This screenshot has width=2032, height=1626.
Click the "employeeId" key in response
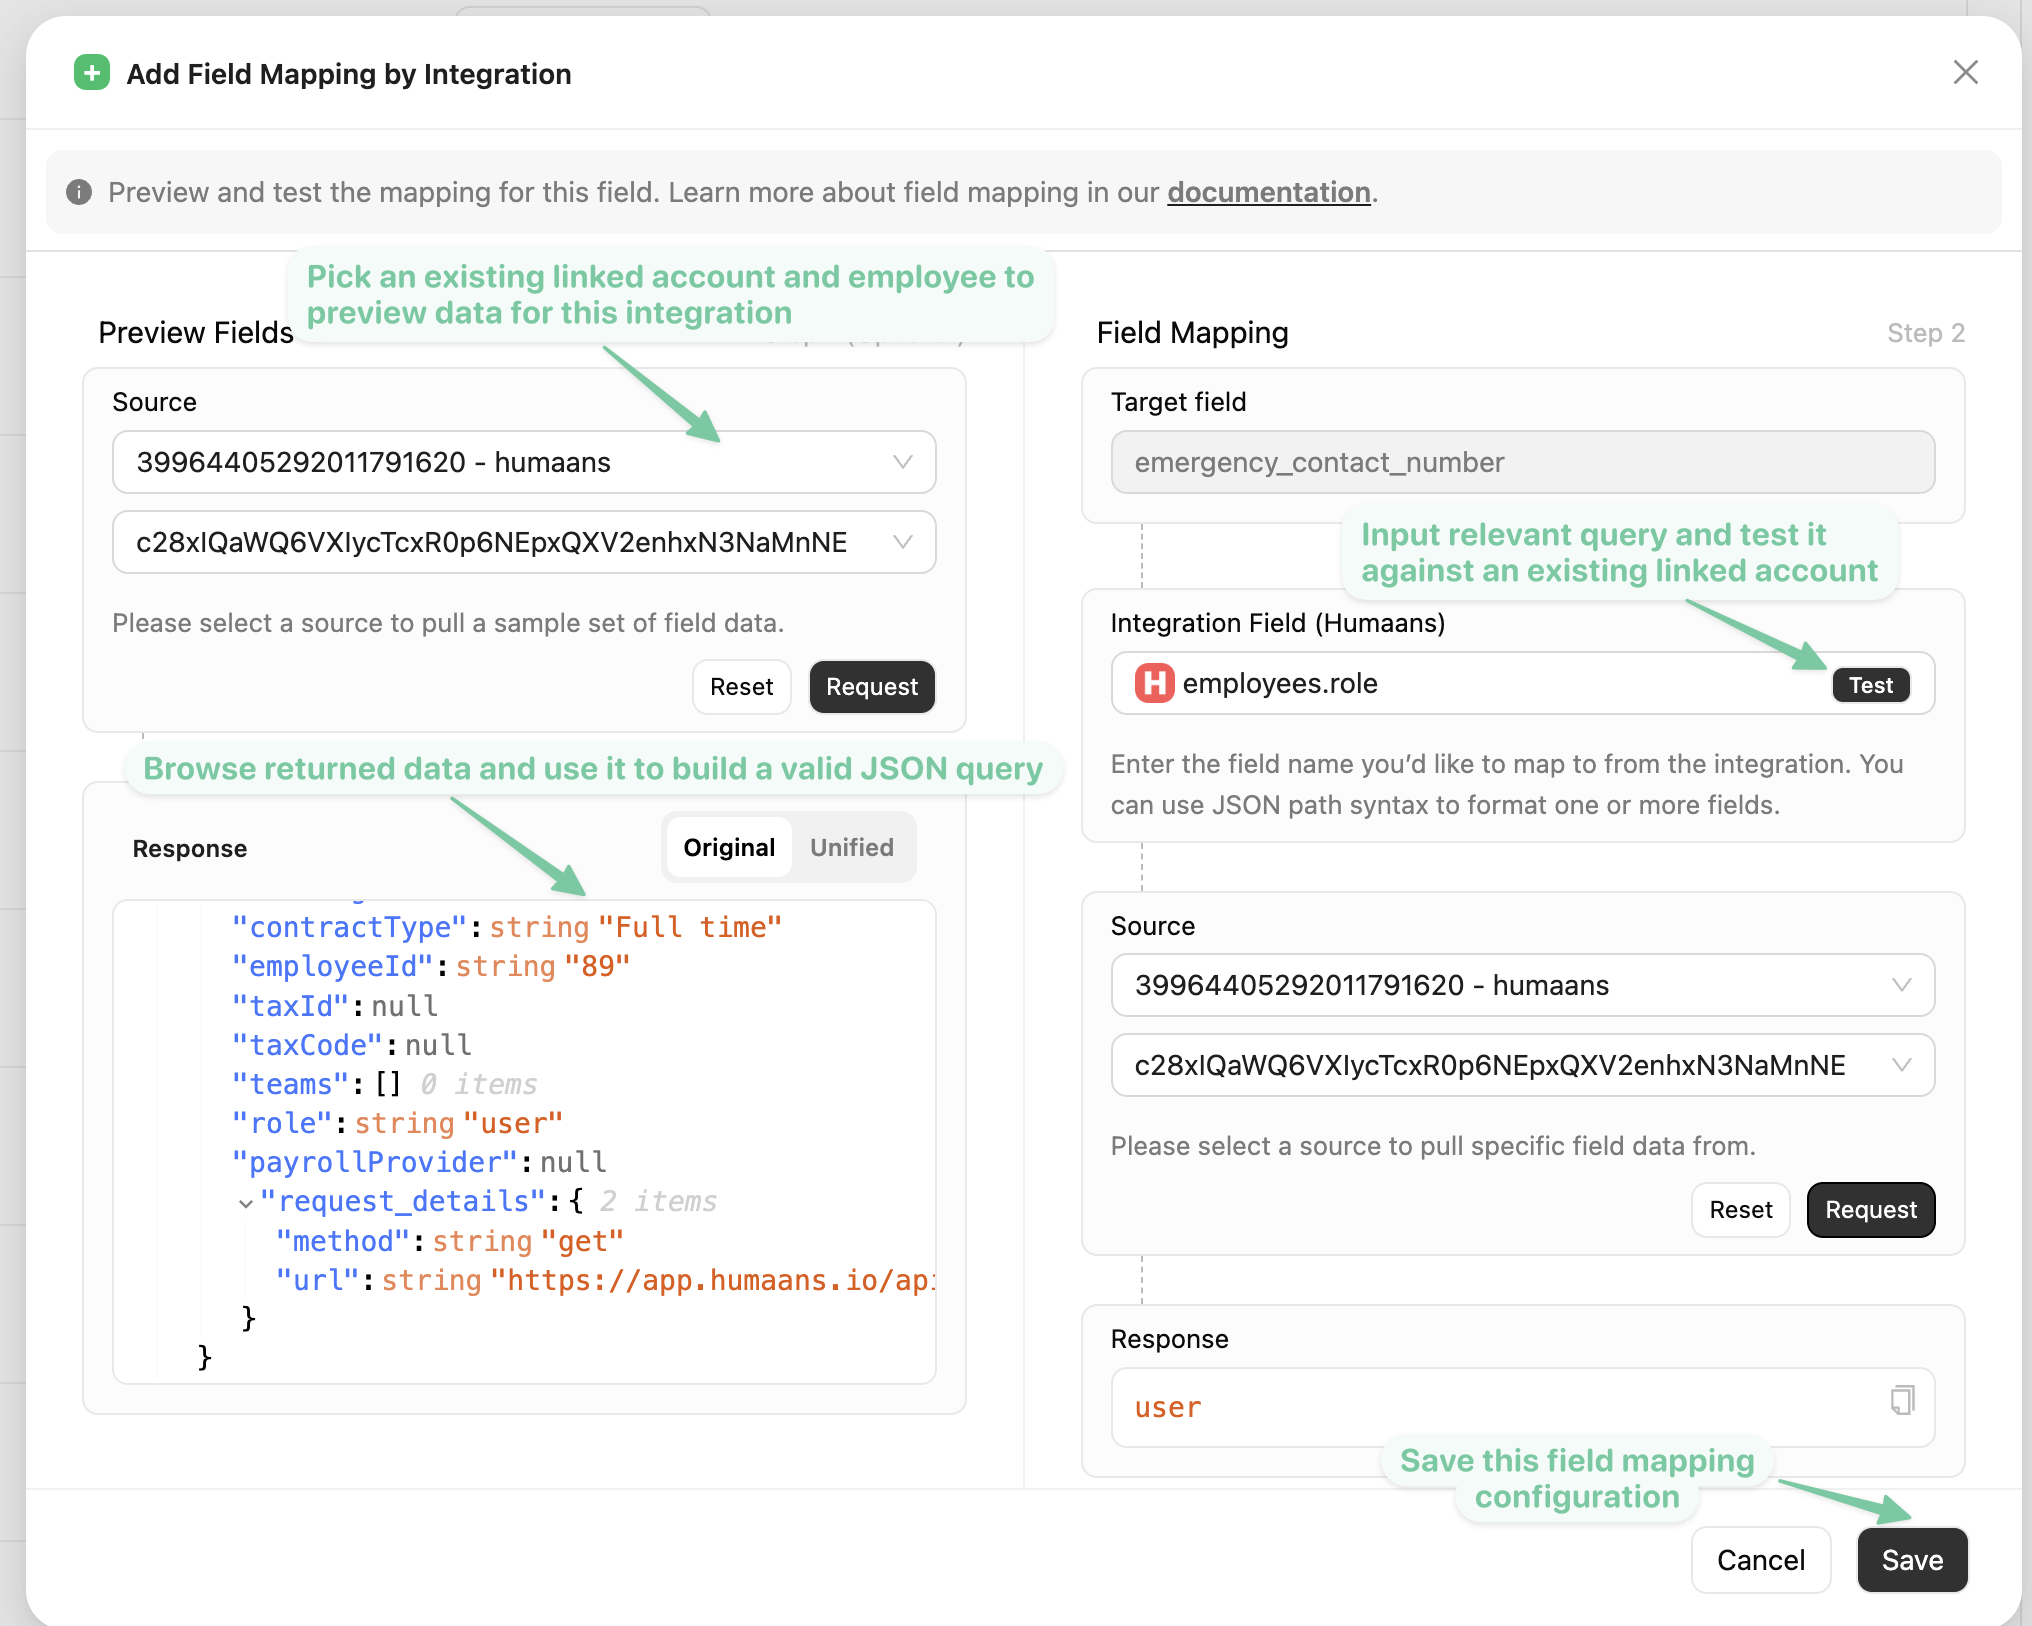pos(332,966)
